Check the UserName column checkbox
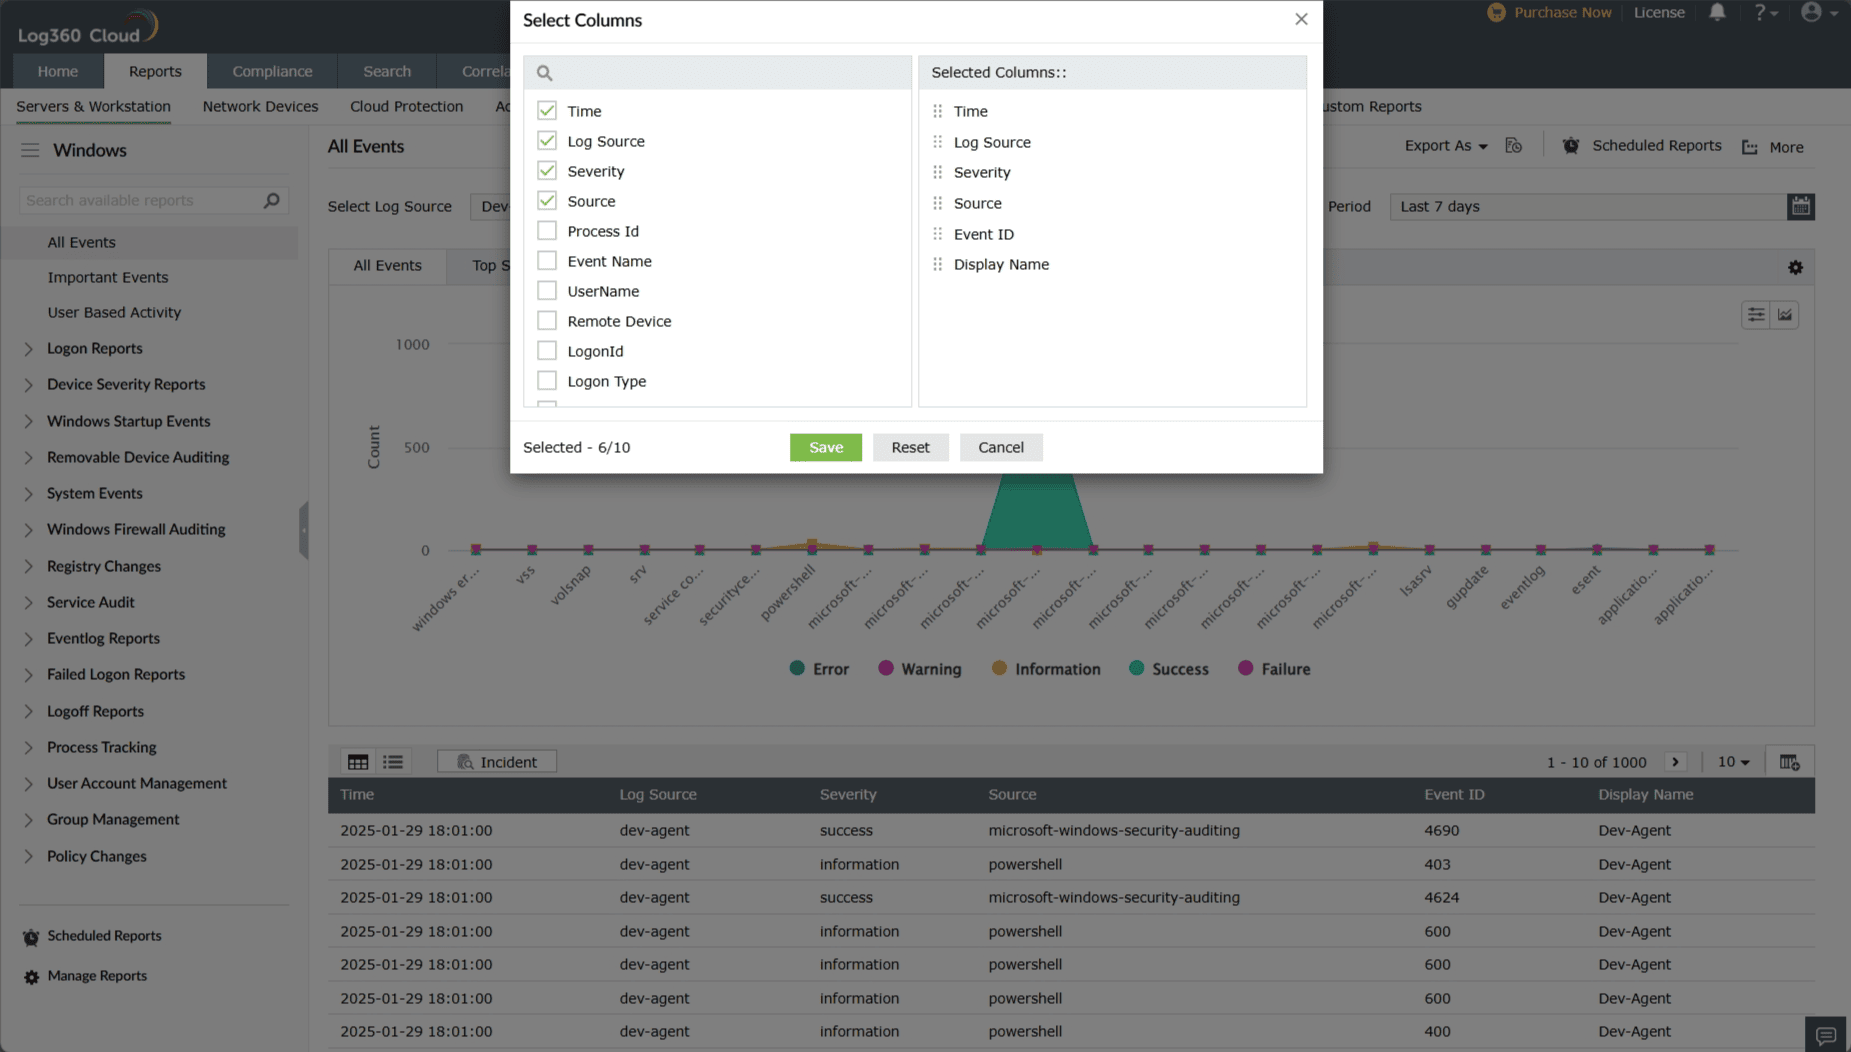Viewport: 1851px width, 1052px height. (546, 290)
